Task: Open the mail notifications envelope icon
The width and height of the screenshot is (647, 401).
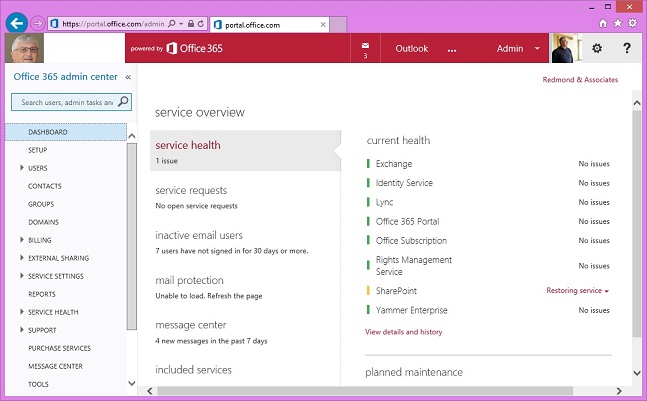Action: (x=365, y=46)
